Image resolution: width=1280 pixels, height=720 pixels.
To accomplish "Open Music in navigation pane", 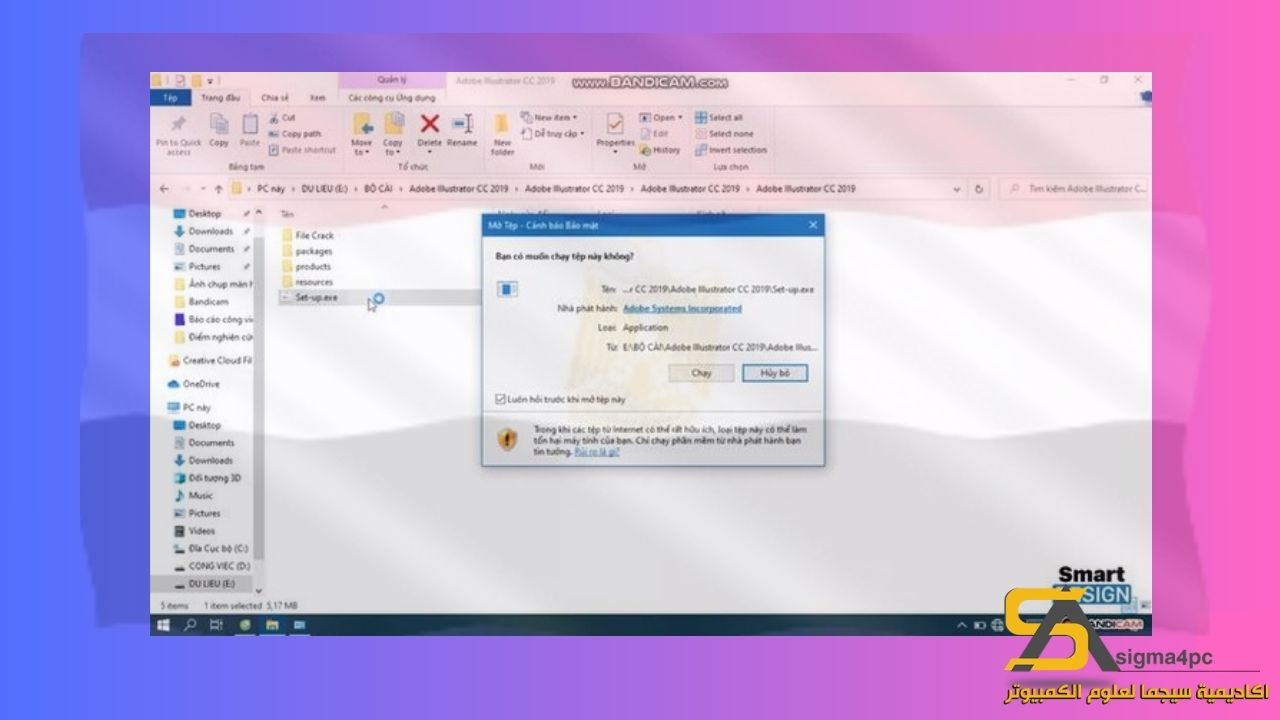I will [x=193, y=495].
